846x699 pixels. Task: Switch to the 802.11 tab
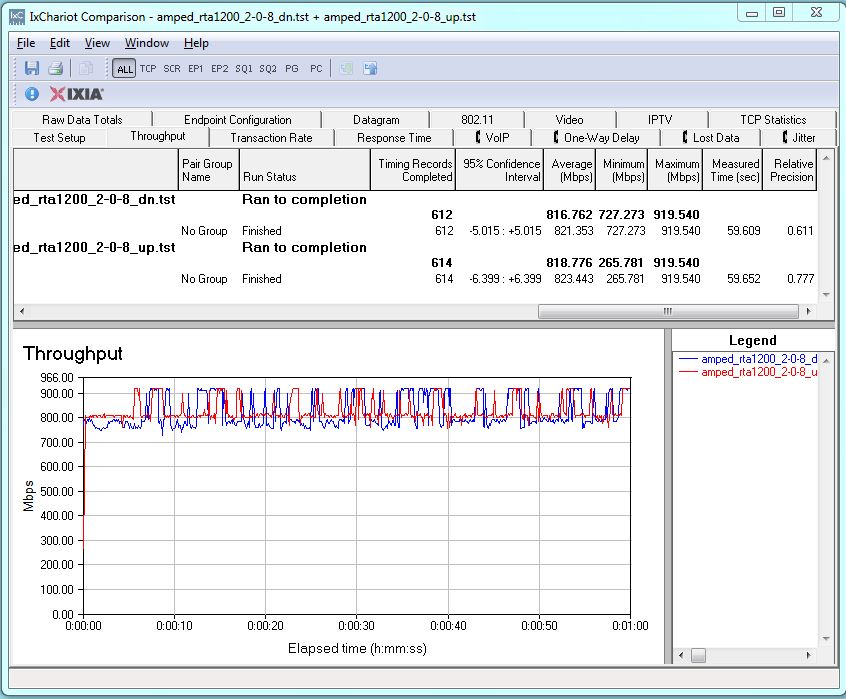click(477, 120)
